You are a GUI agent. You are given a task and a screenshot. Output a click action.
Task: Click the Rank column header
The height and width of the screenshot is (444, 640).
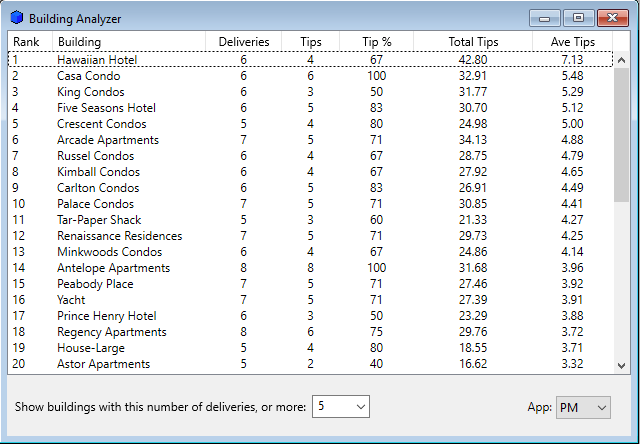(31, 42)
